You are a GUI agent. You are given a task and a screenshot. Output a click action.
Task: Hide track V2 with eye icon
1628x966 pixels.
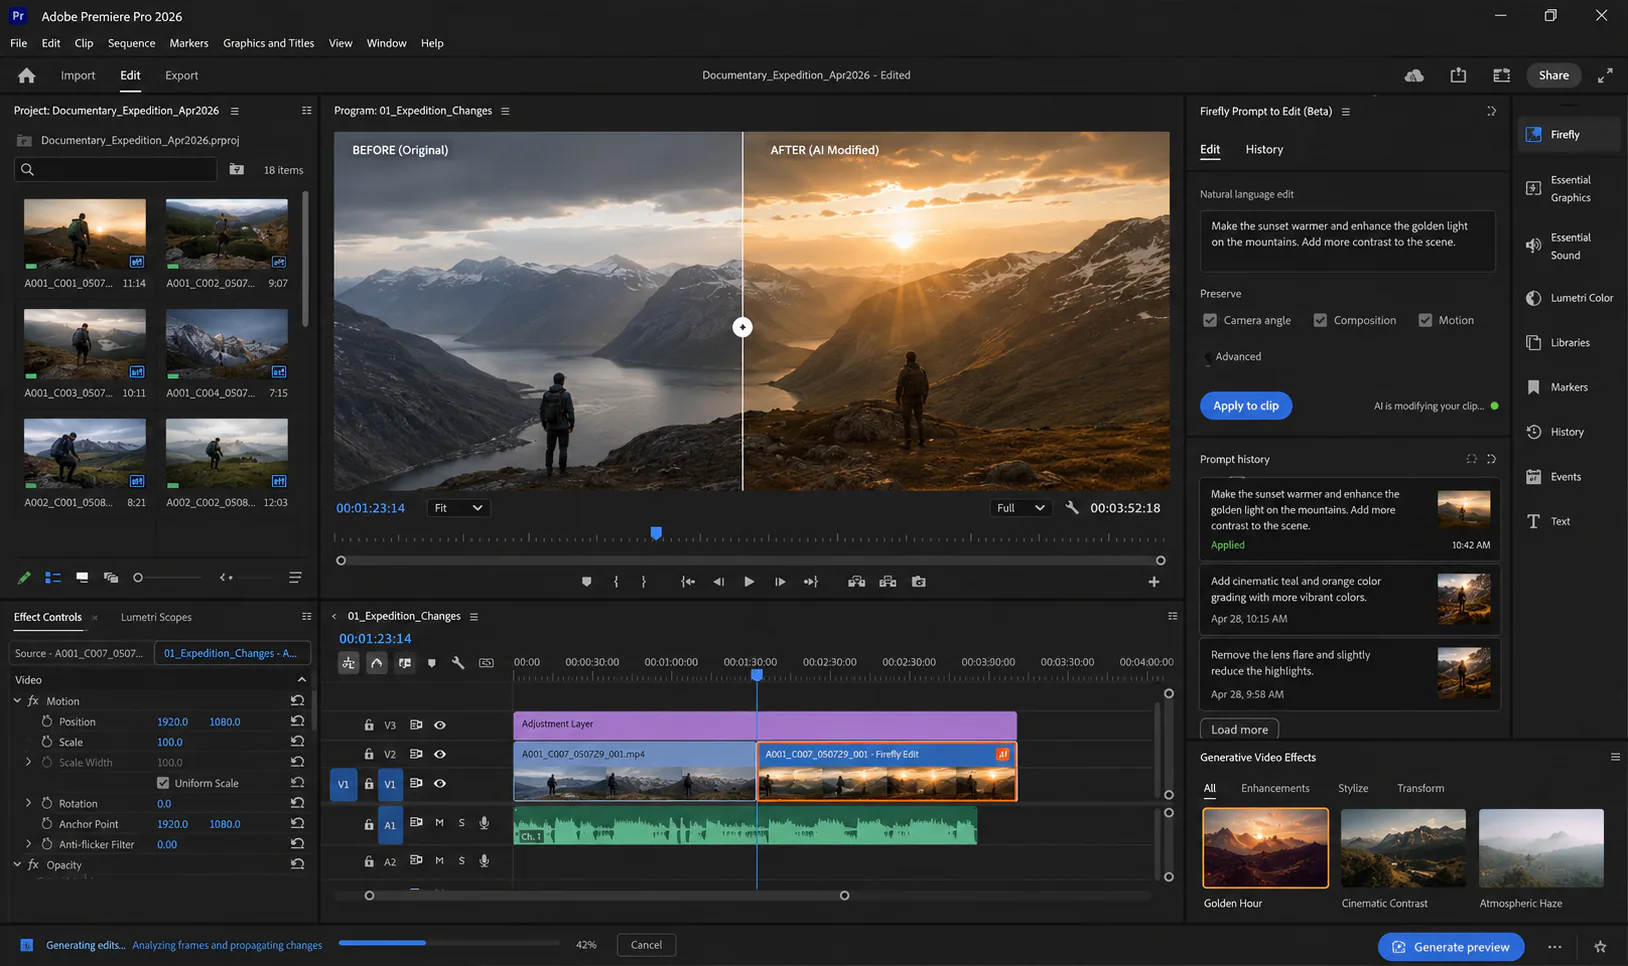click(x=439, y=754)
